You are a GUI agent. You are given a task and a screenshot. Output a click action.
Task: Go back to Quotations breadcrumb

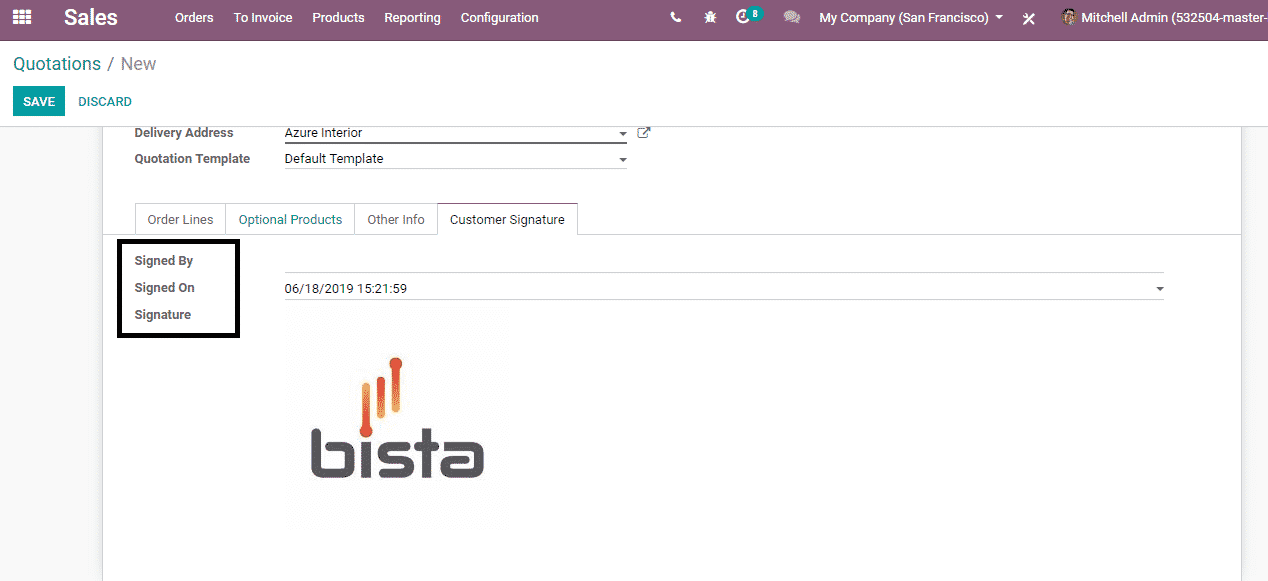tap(57, 64)
